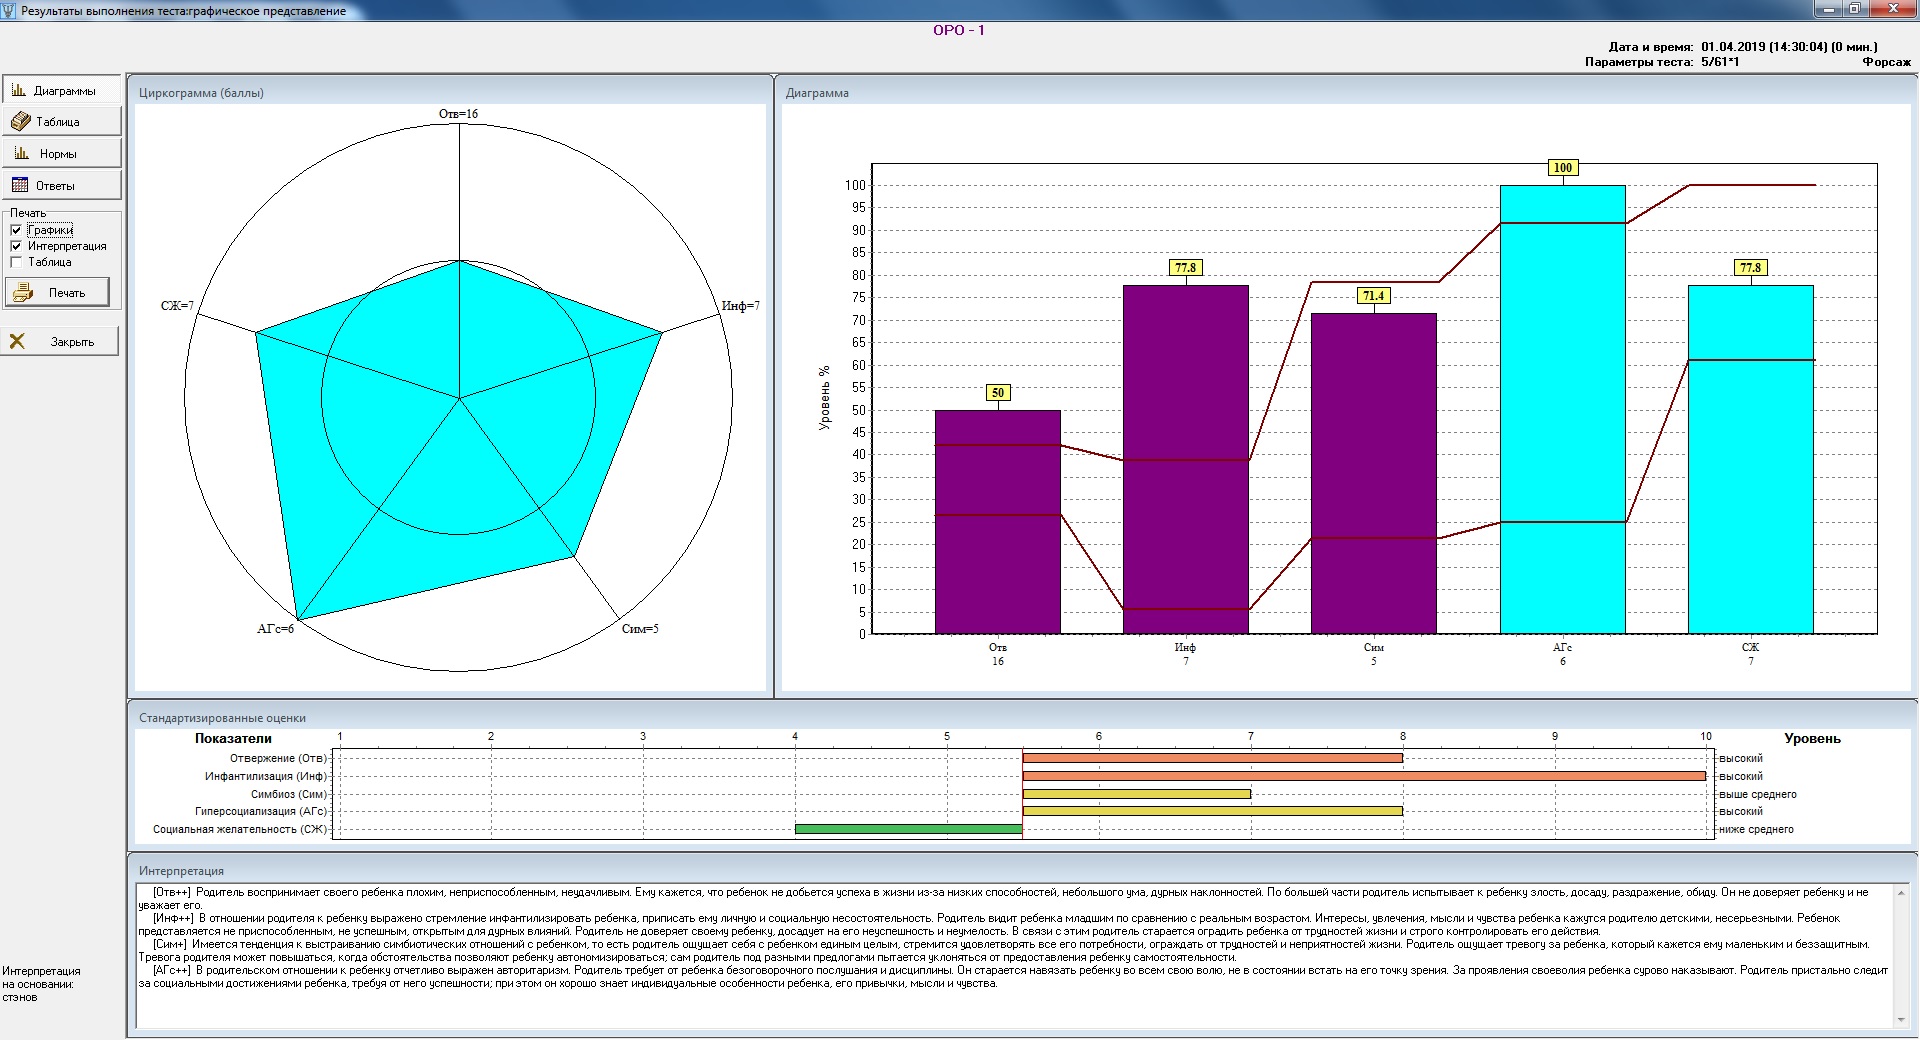Click the 'ниже среднего' level text
This screenshot has height=1040, width=1920.
(x=1756, y=829)
